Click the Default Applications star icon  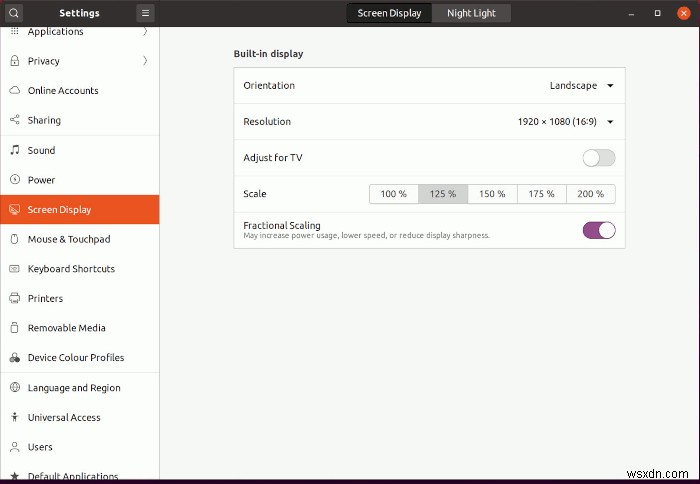click(15, 476)
